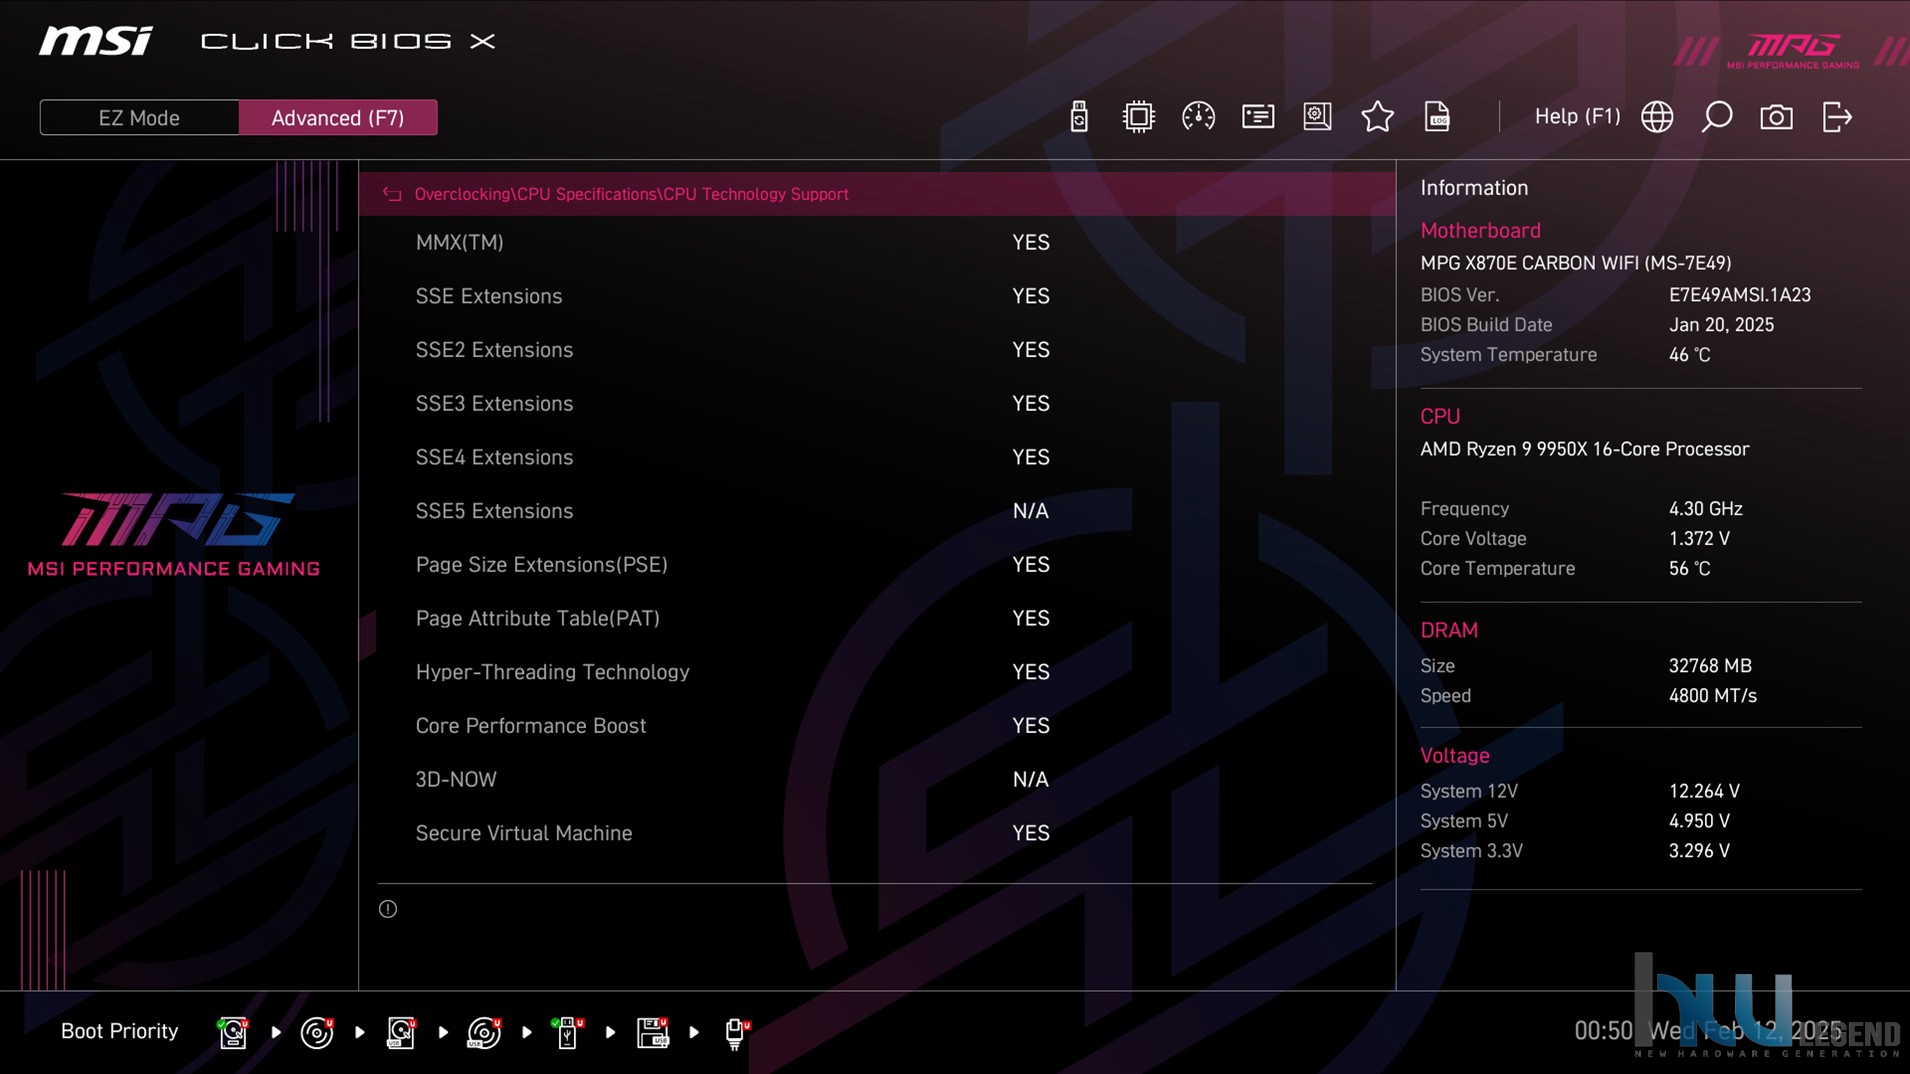Viewport: 1910px width, 1074px height.
Task: Open the profile card icon in the toolbar
Action: point(1258,117)
